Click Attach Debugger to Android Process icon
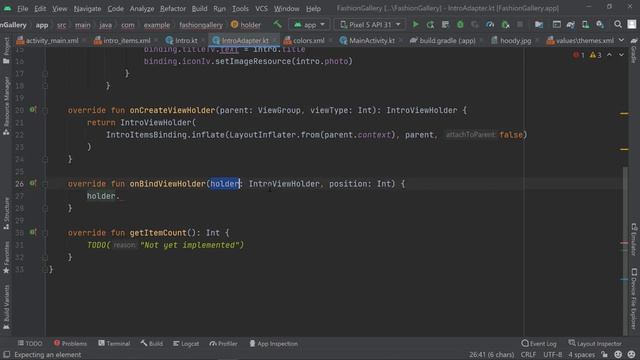 click(x=505, y=24)
